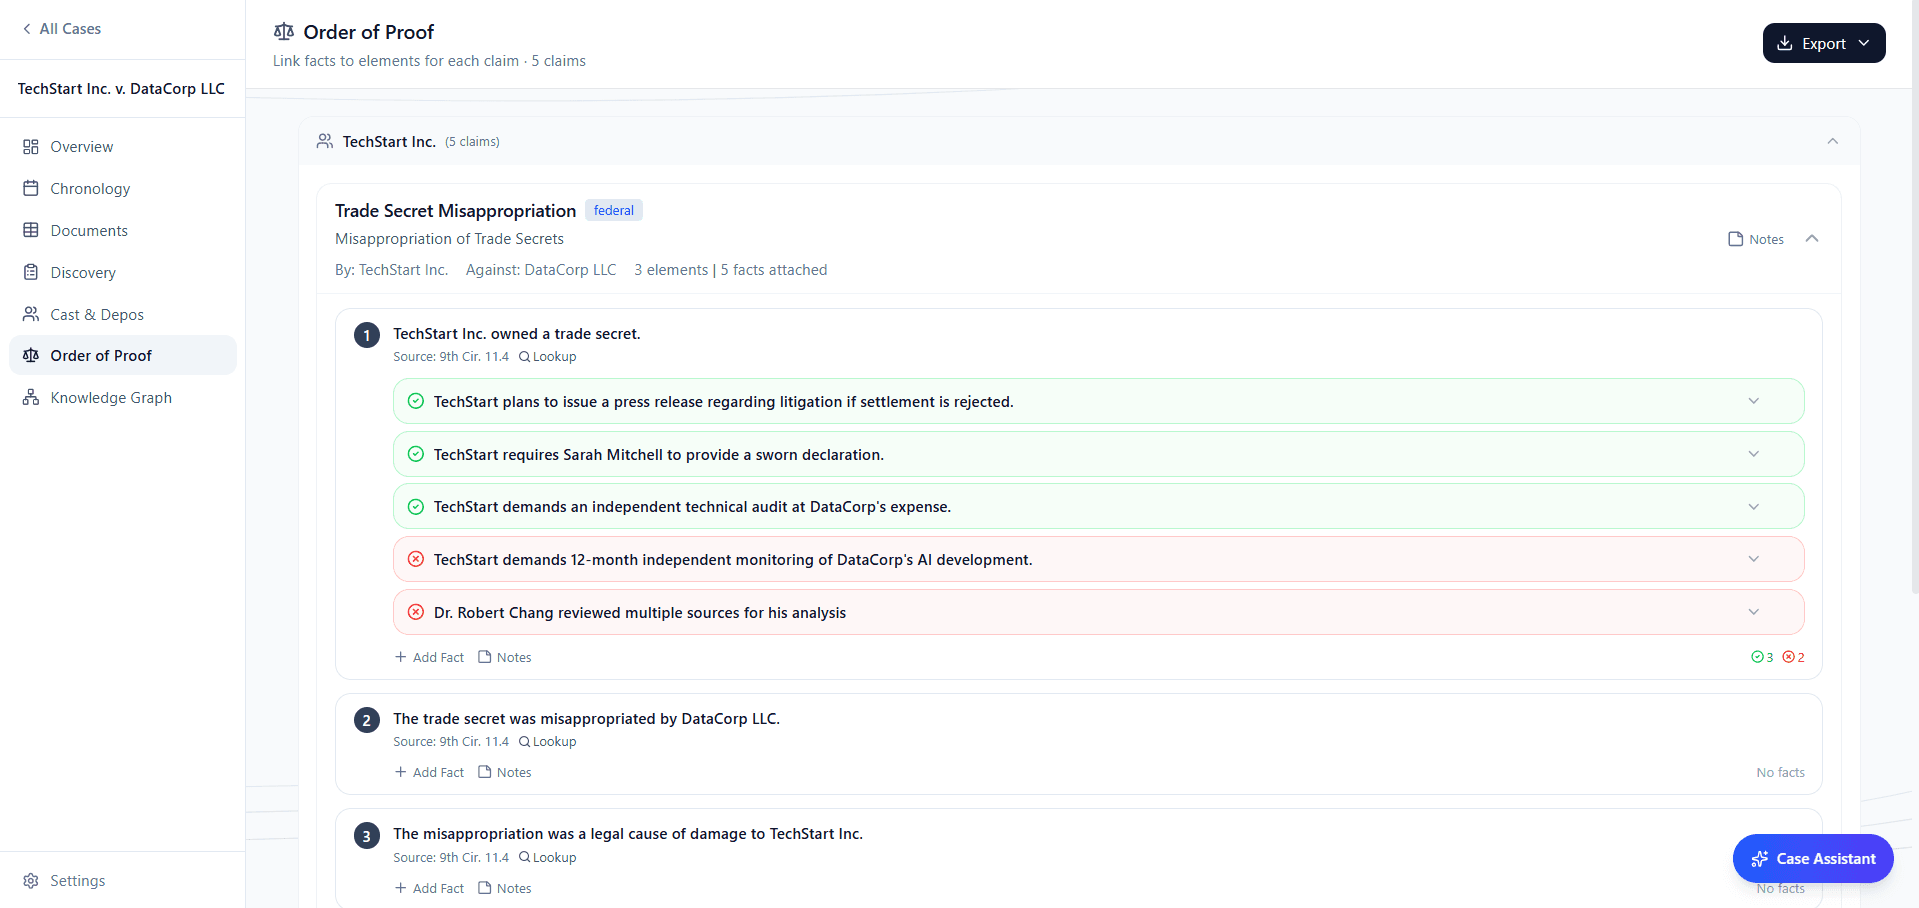Viewport: 1919px width, 908px height.
Task: Open Settings gear icon
Action: tap(31, 881)
